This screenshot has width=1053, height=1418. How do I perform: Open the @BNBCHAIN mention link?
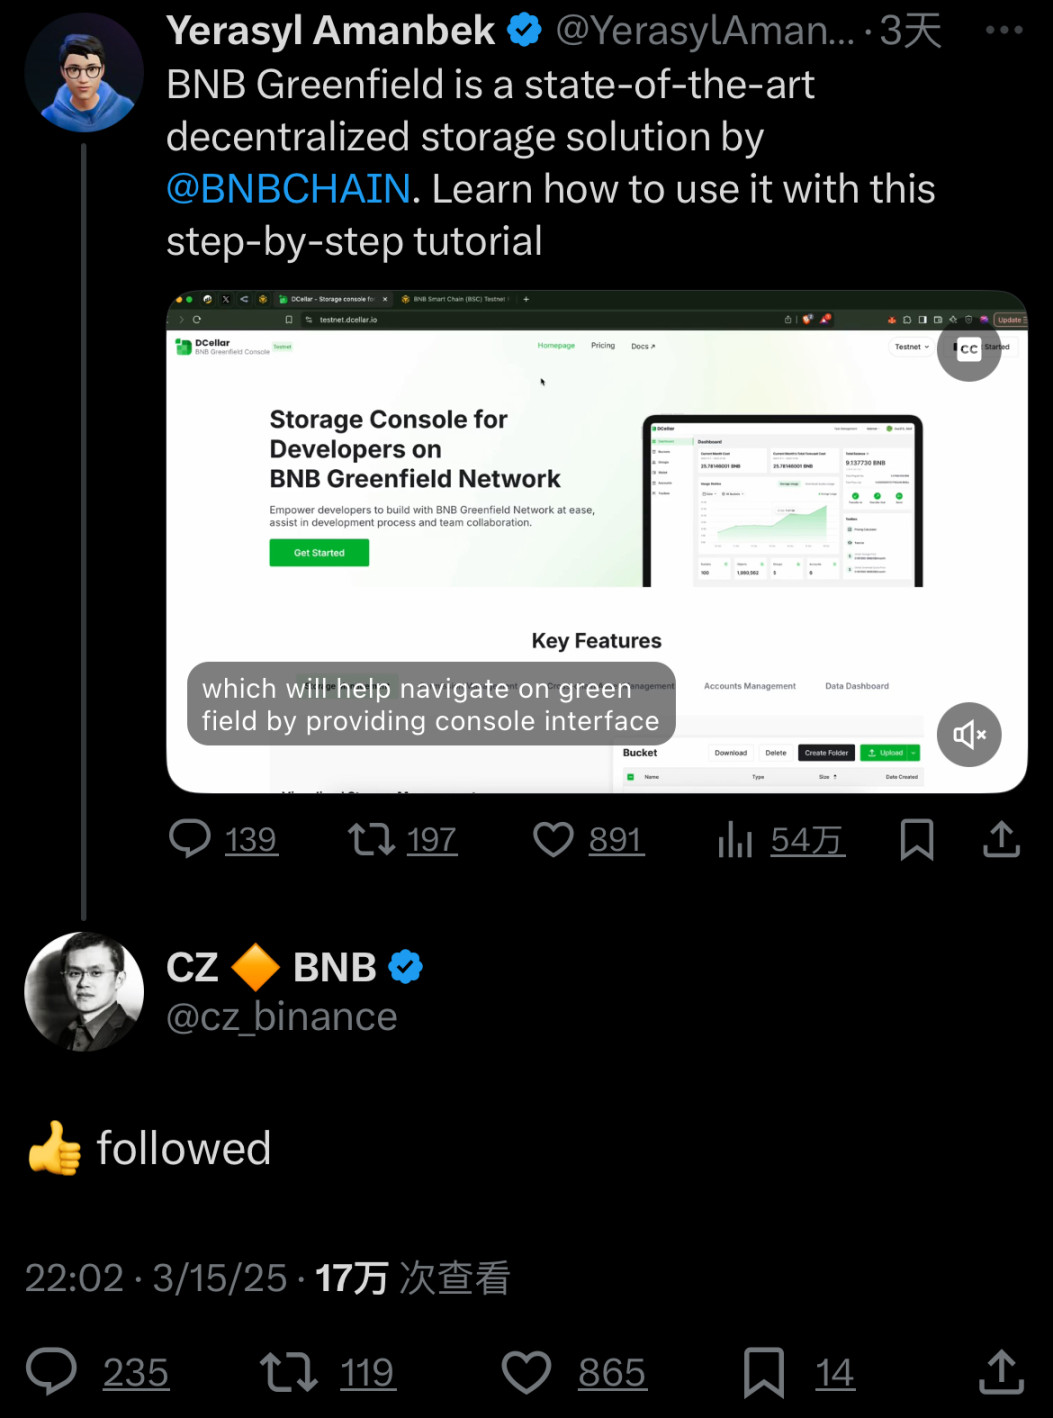[x=288, y=189]
